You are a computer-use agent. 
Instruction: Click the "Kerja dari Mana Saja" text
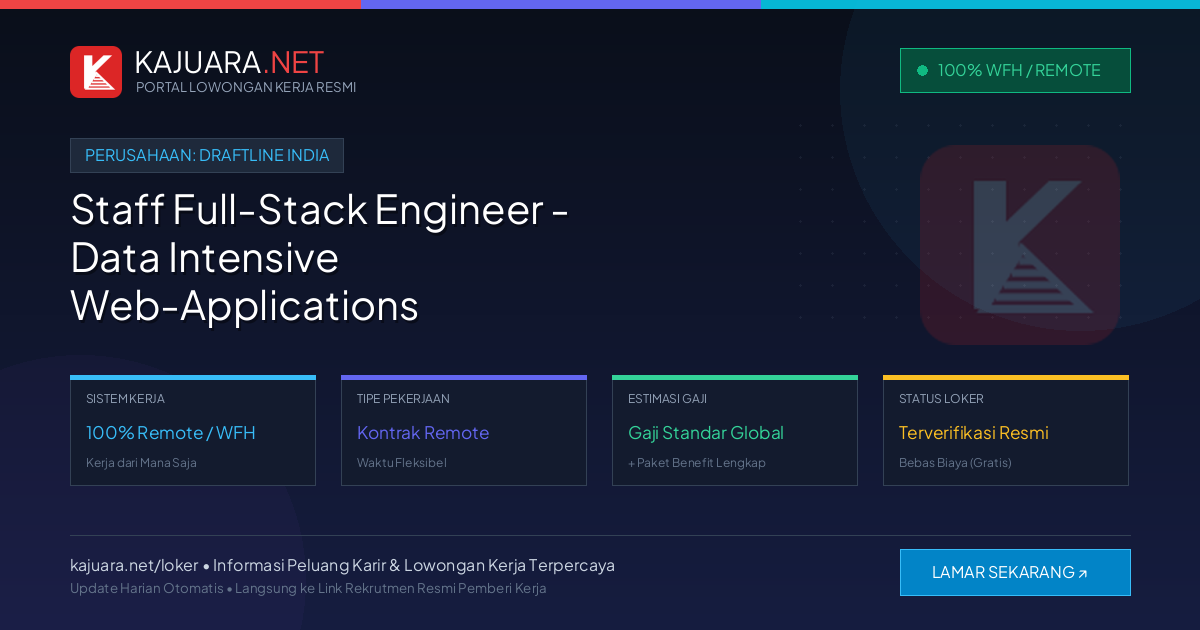pos(141,463)
